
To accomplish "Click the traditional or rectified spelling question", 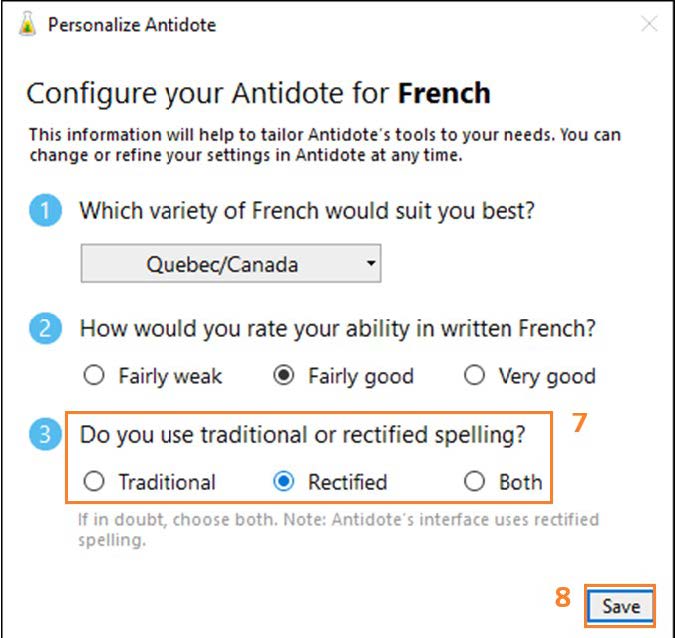I will pyautogui.click(x=303, y=436).
